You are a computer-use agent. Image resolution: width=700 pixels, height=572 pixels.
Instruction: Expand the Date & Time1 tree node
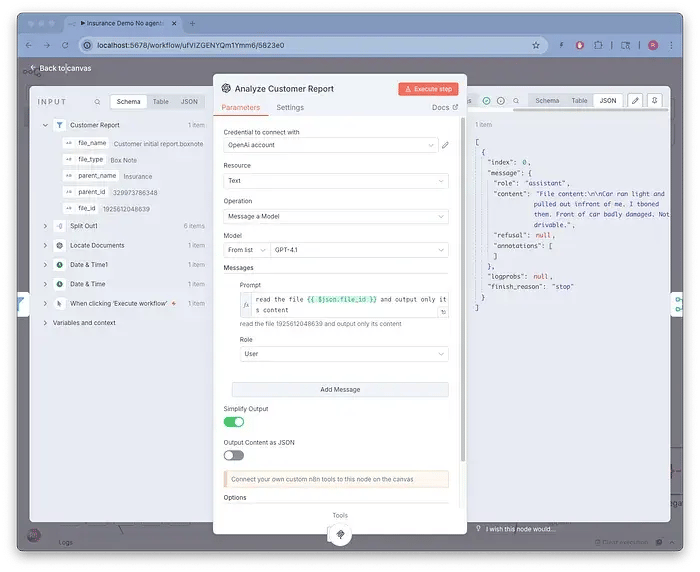(x=45, y=264)
